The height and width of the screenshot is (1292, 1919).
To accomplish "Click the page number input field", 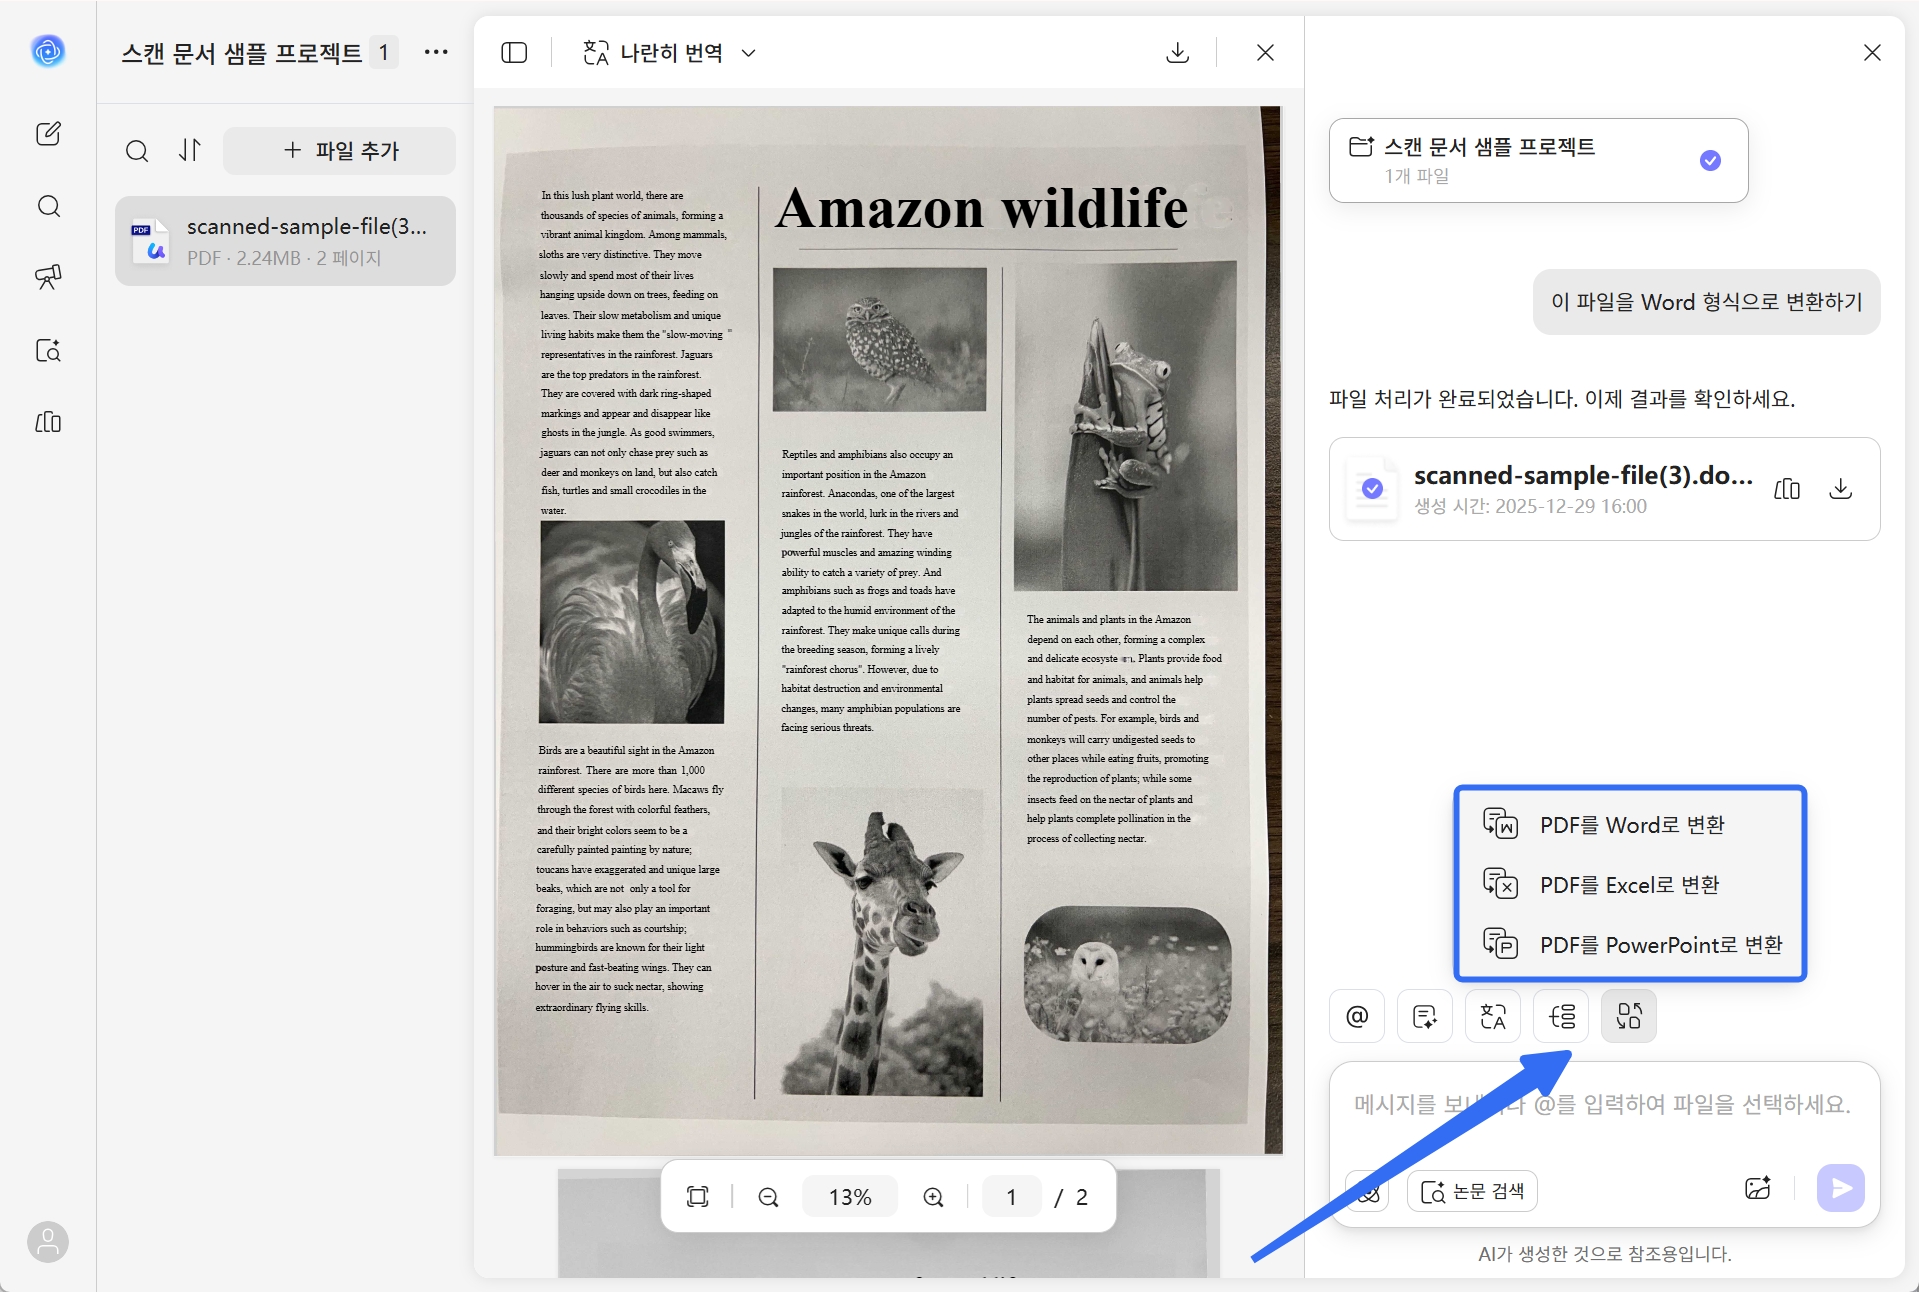I will point(1011,1197).
